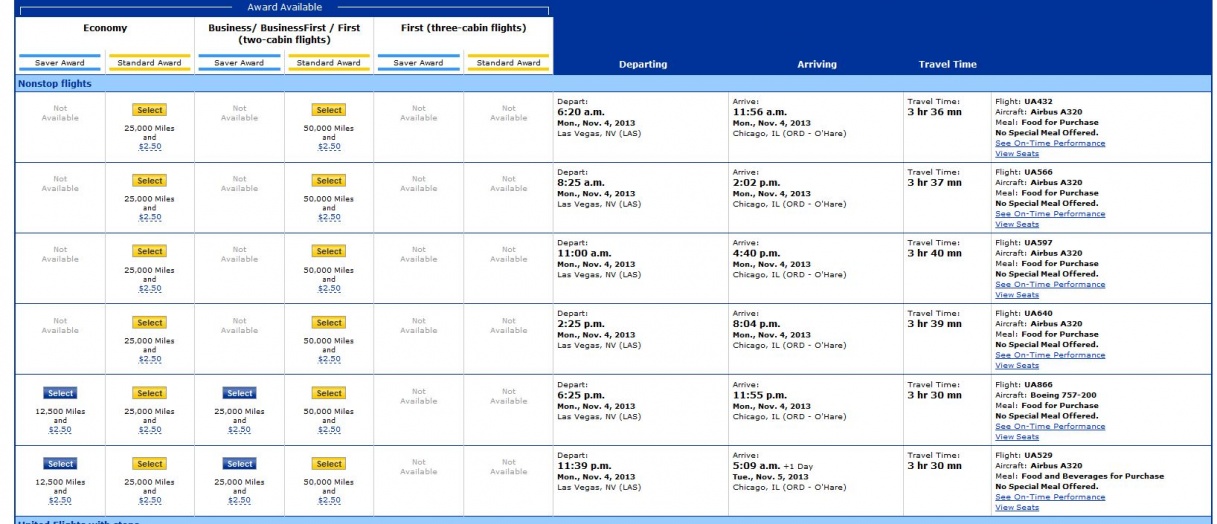Select Economy Standard Award for flight UA432
Image resolution: width=1217 pixels, height=524 pixels.
tap(150, 110)
